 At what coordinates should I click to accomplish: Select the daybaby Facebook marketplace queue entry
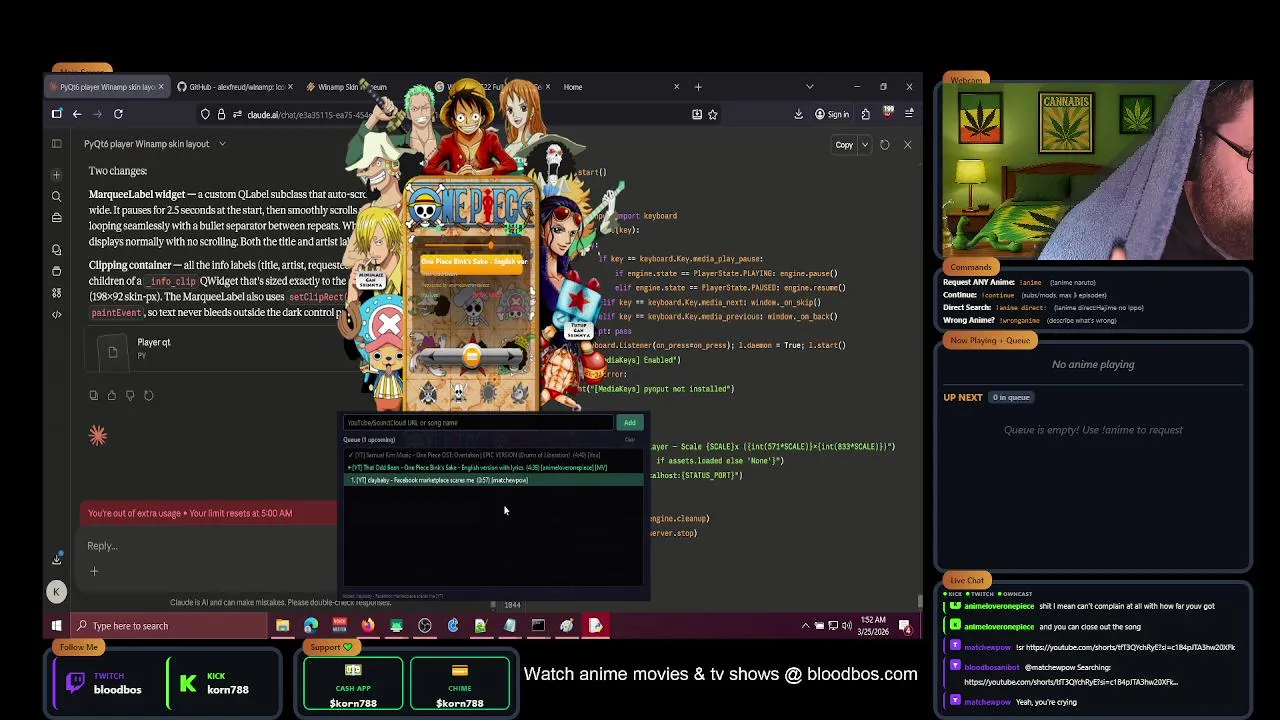[x=494, y=480]
